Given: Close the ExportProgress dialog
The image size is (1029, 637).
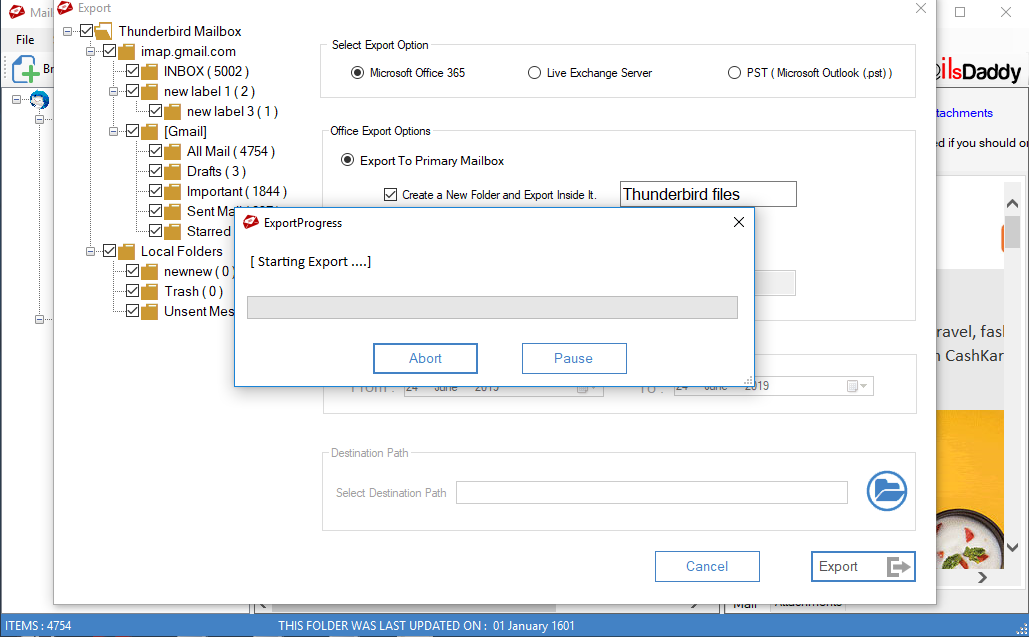Looking at the screenshot, I should coord(738,222).
